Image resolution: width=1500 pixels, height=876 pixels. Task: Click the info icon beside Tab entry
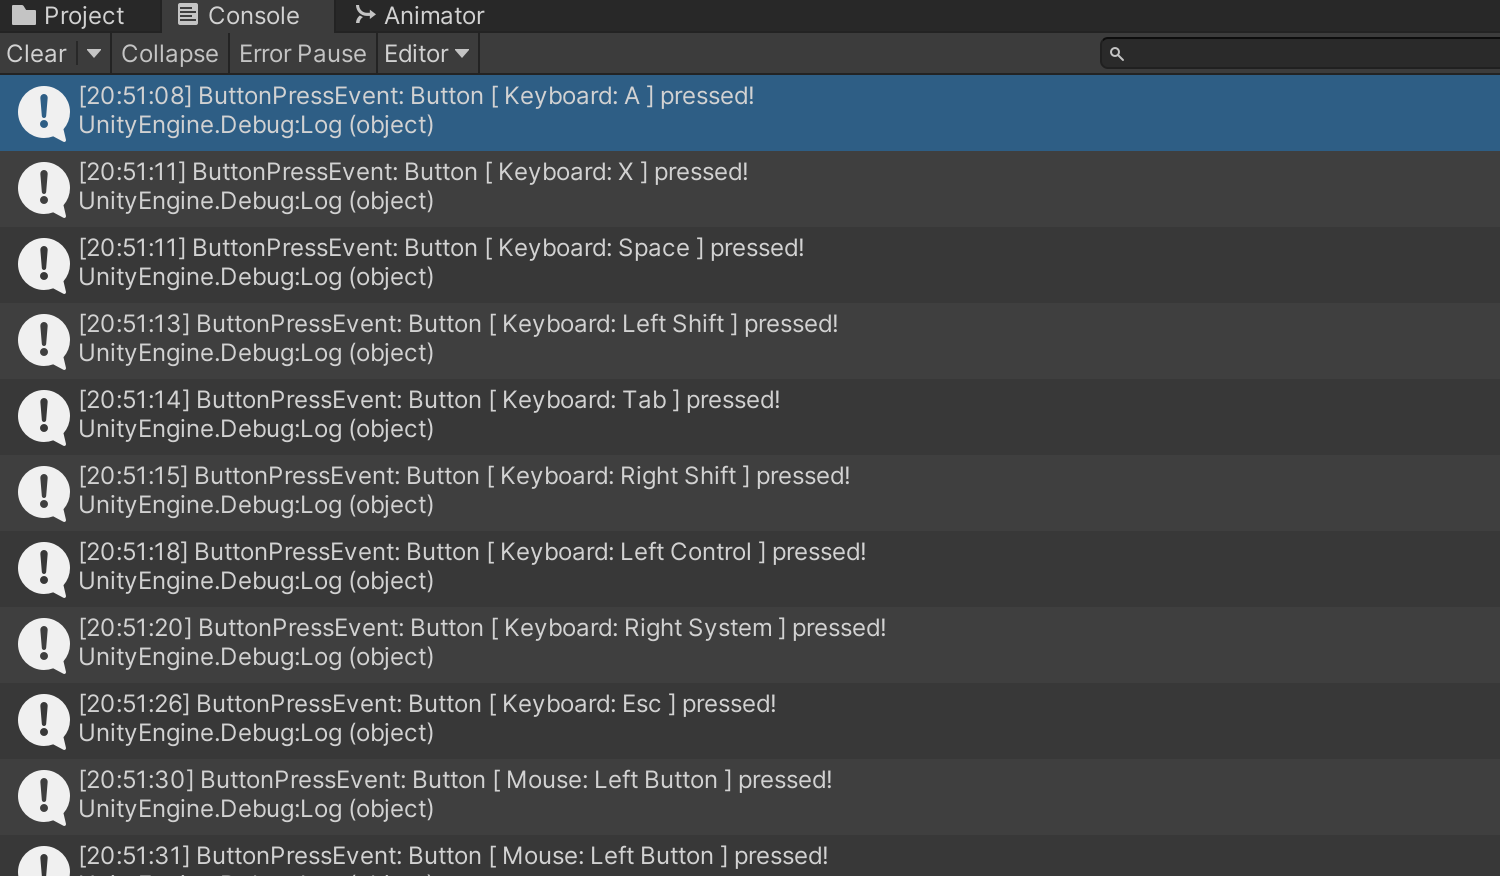[x=44, y=416]
